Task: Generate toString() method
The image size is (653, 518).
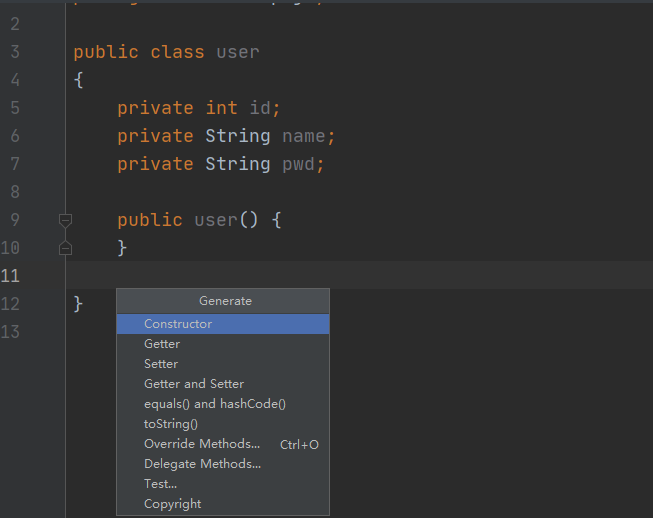Action: tap(223, 424)
